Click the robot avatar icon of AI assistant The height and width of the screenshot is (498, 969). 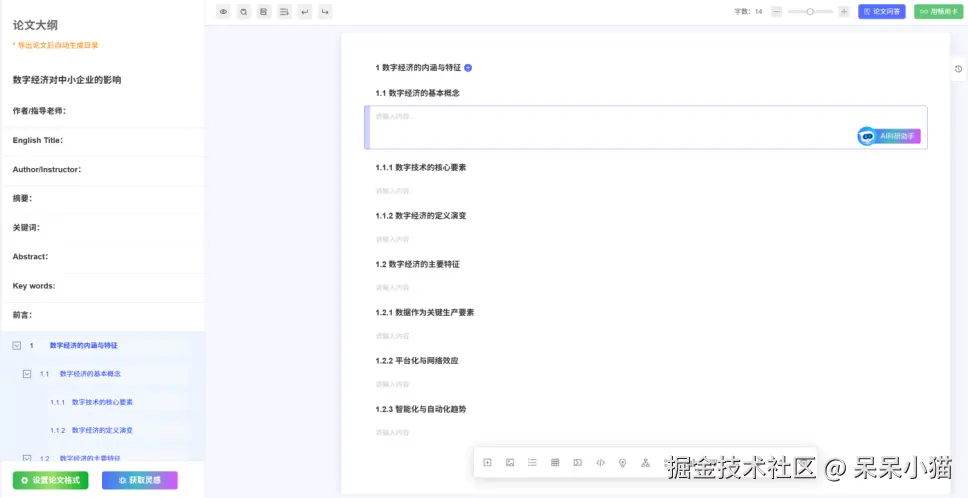866,136
